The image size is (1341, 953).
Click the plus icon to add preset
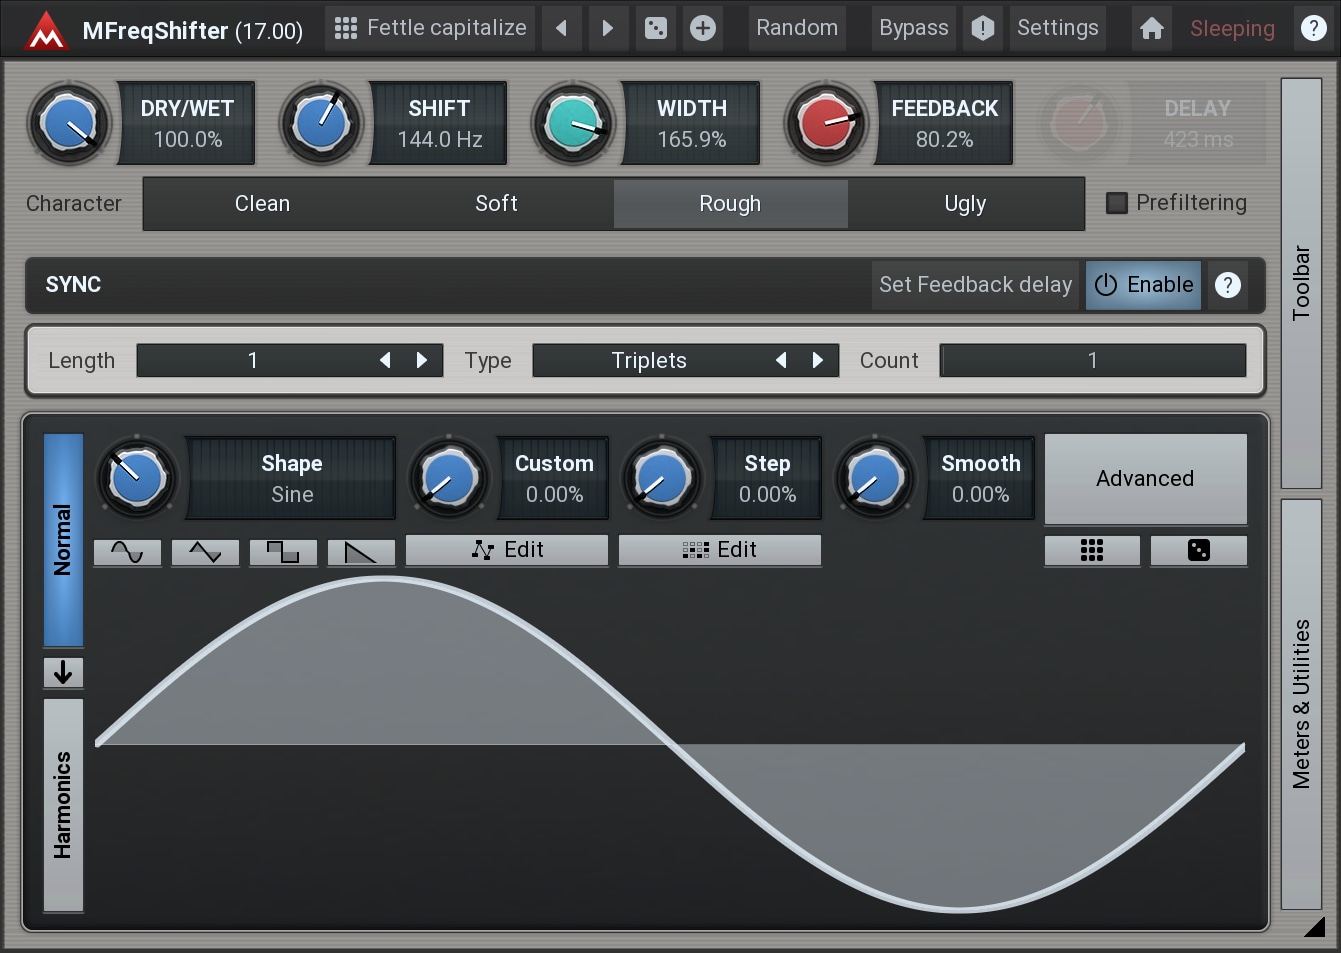point(703,28)
